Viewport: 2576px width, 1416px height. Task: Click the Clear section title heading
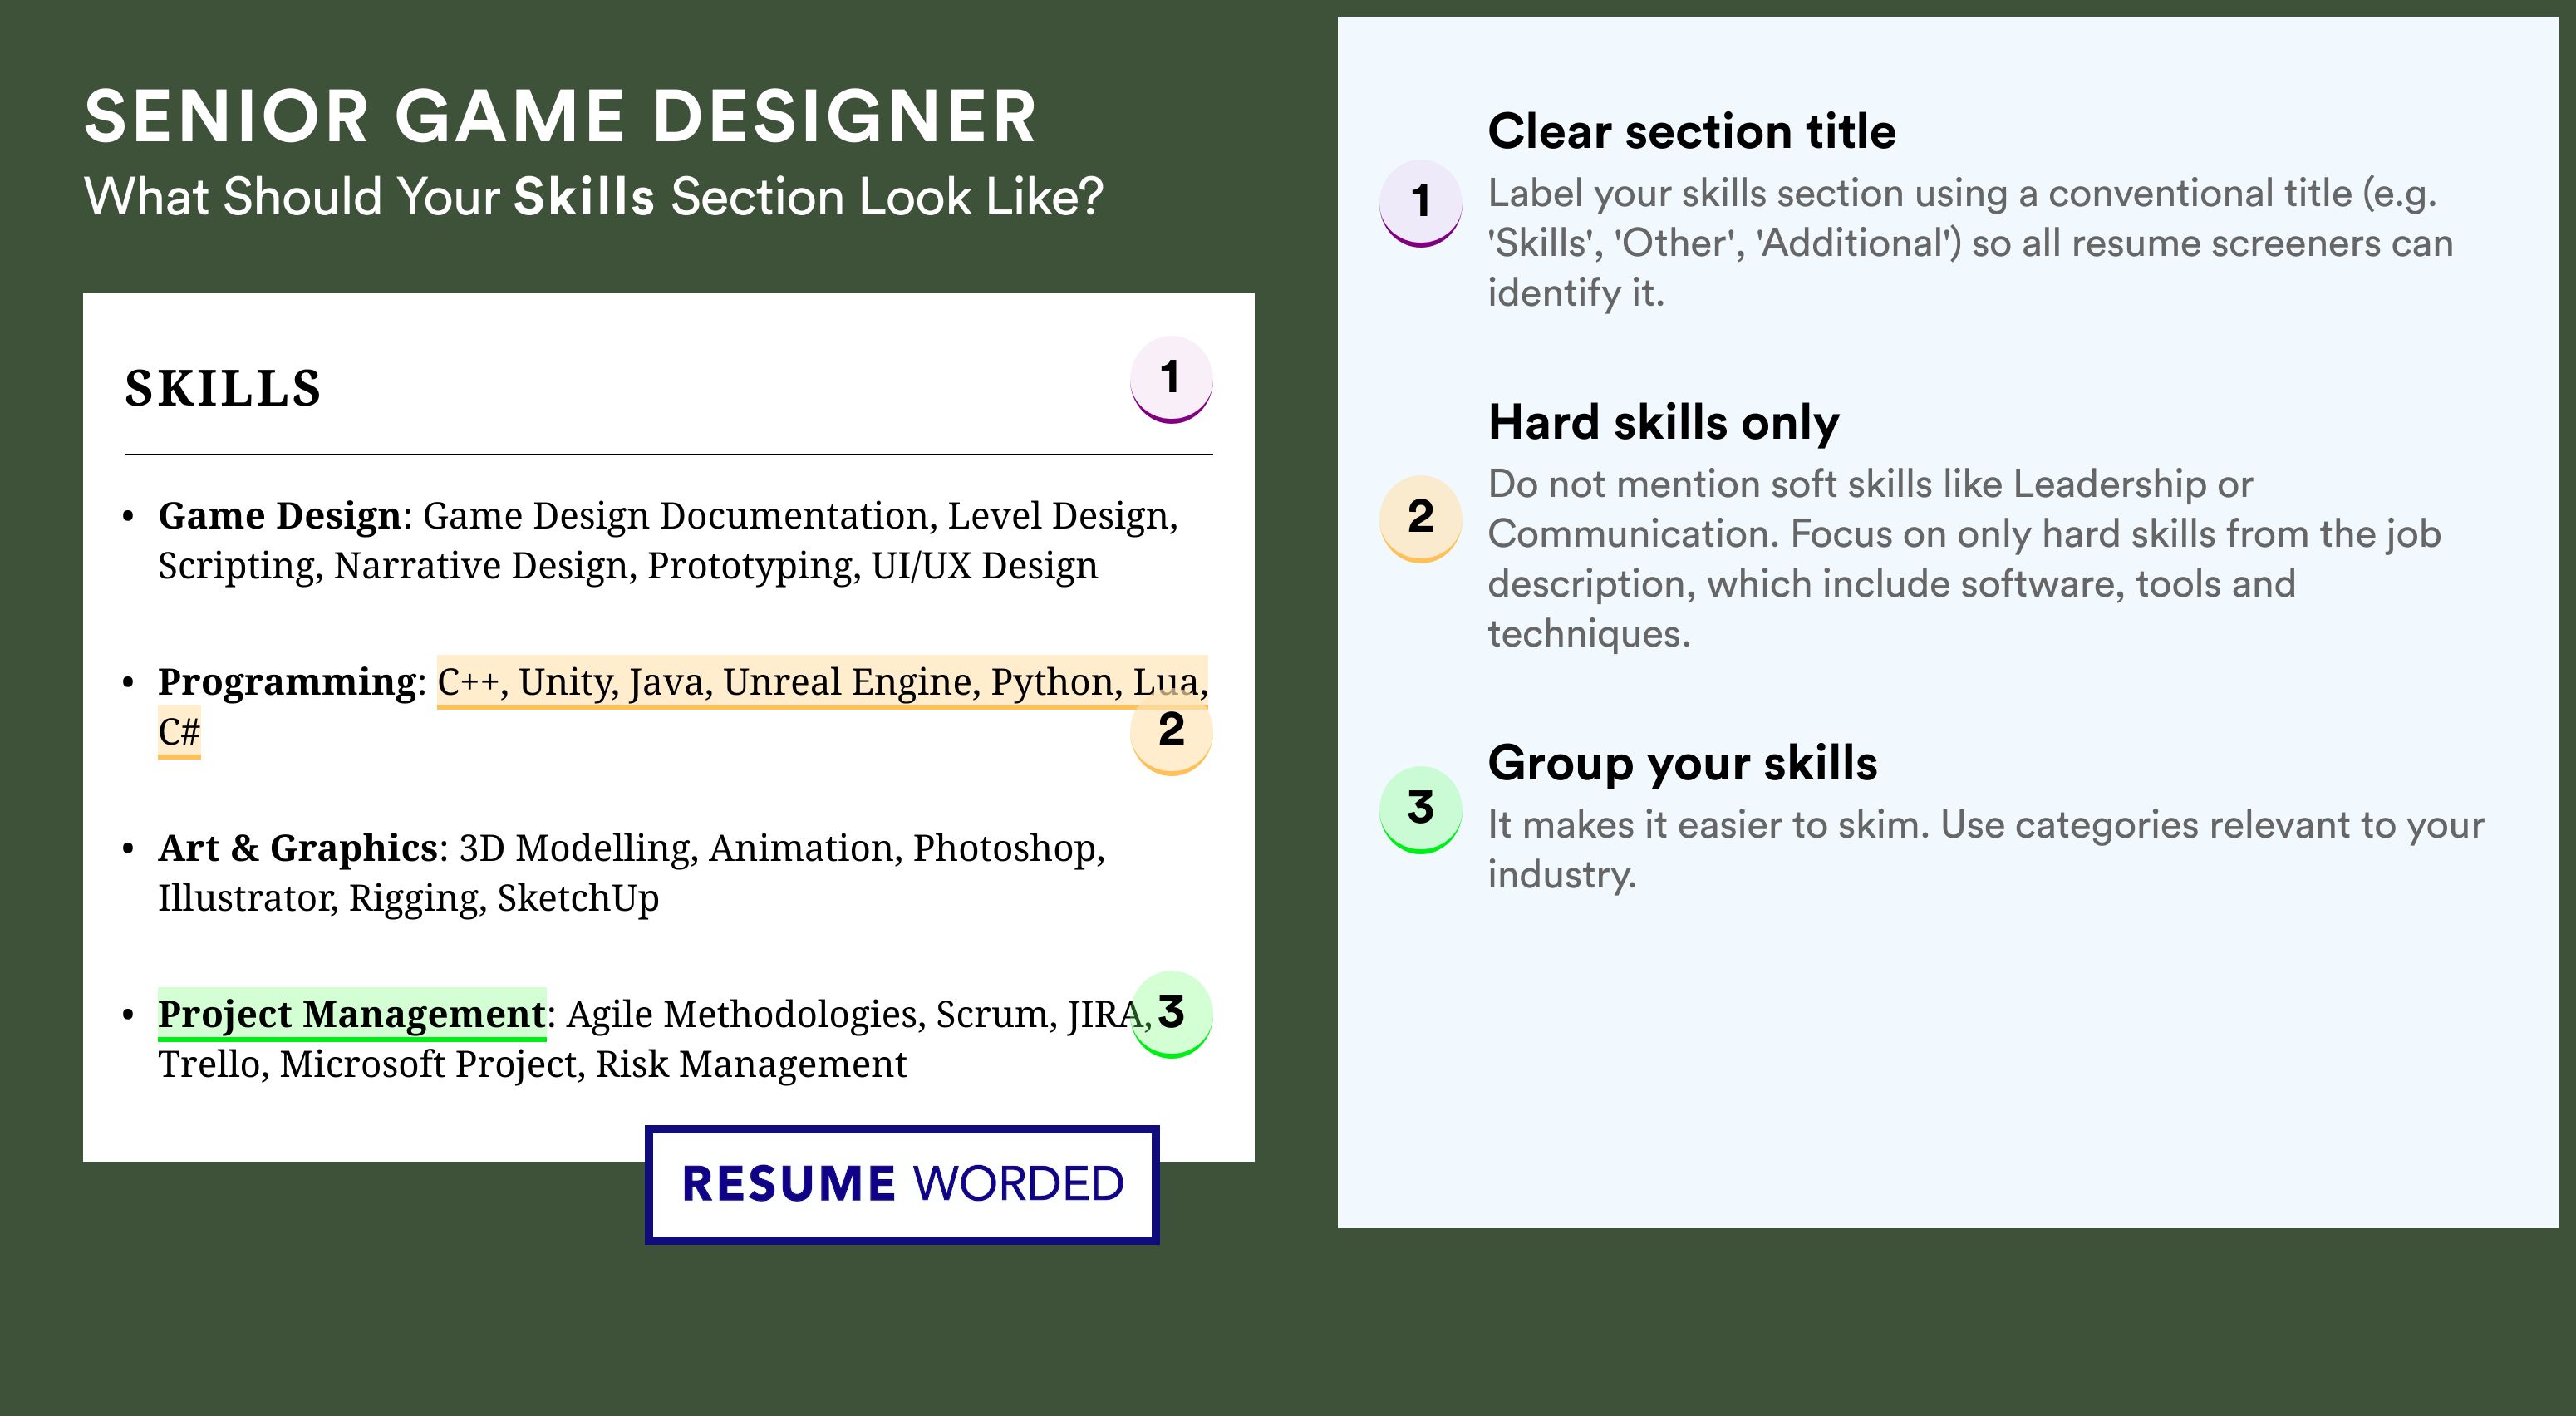point(1691,131)
